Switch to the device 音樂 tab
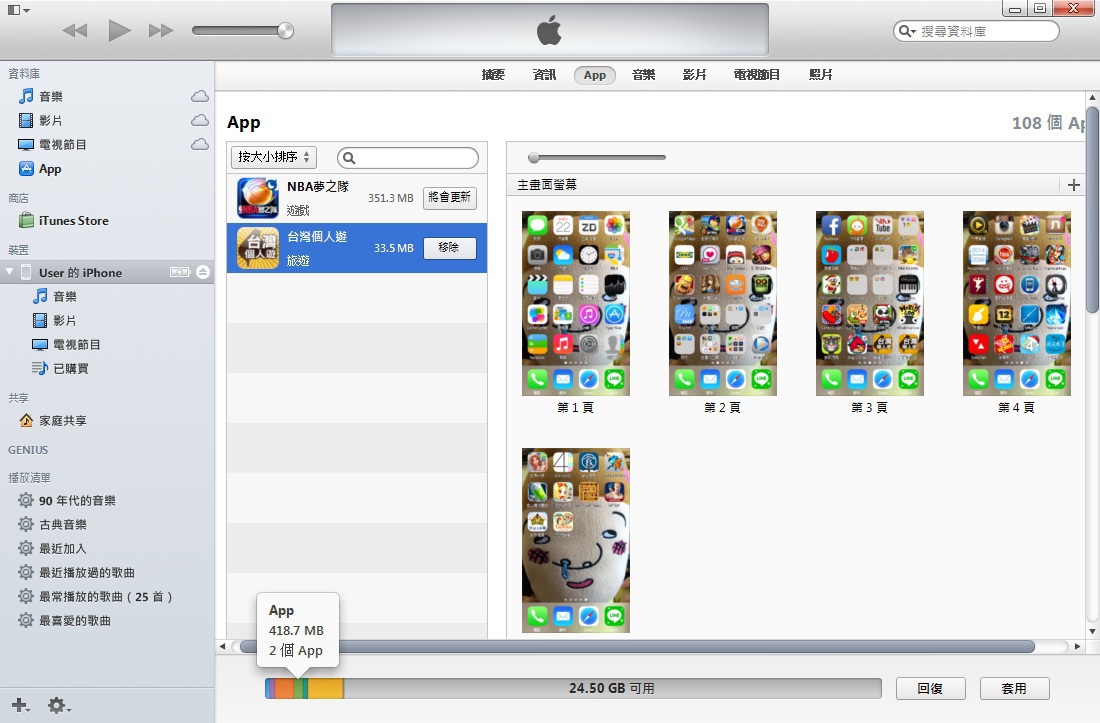The width and height of the screenshot is (1100, 723). [x=643, y=75]
